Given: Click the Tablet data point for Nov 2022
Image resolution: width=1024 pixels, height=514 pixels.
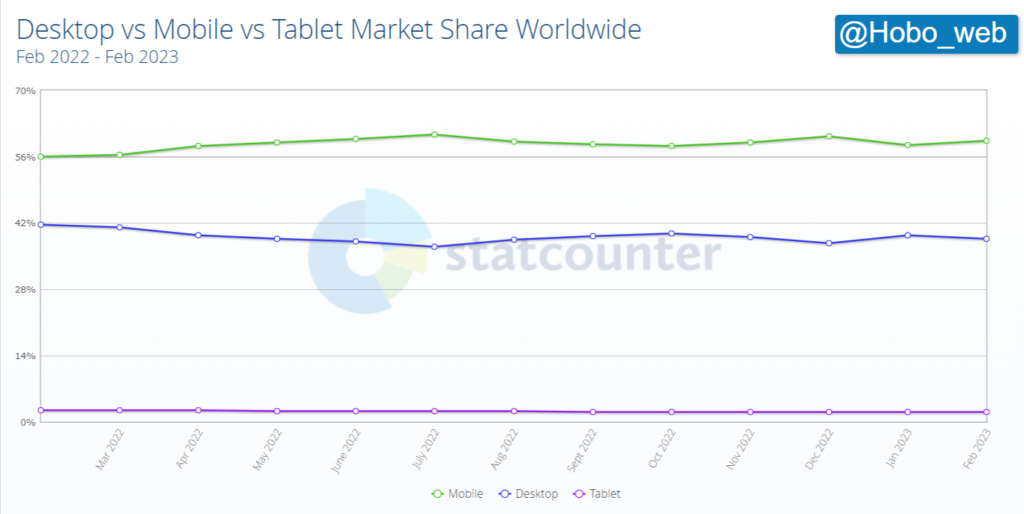Looking at the screenshot, I should (x=750, y=412).
